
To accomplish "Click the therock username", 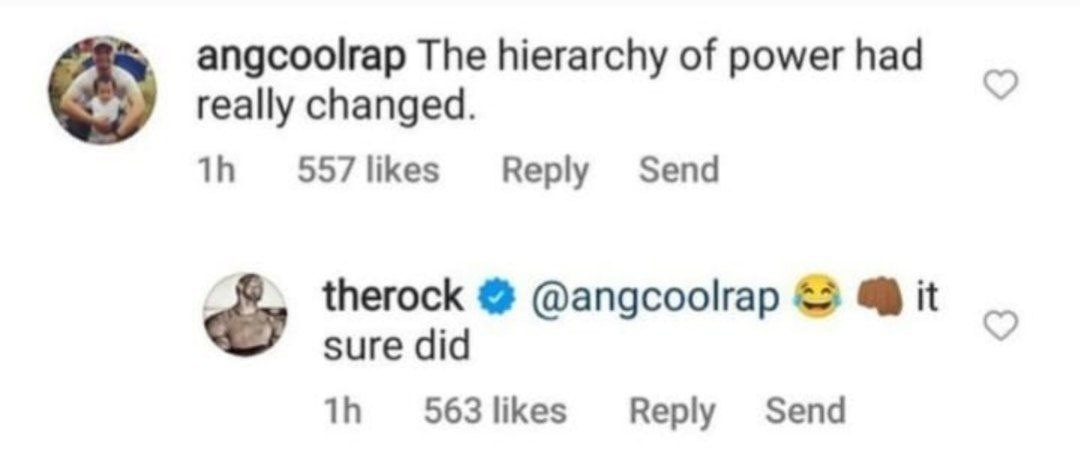I will [393, 296].
